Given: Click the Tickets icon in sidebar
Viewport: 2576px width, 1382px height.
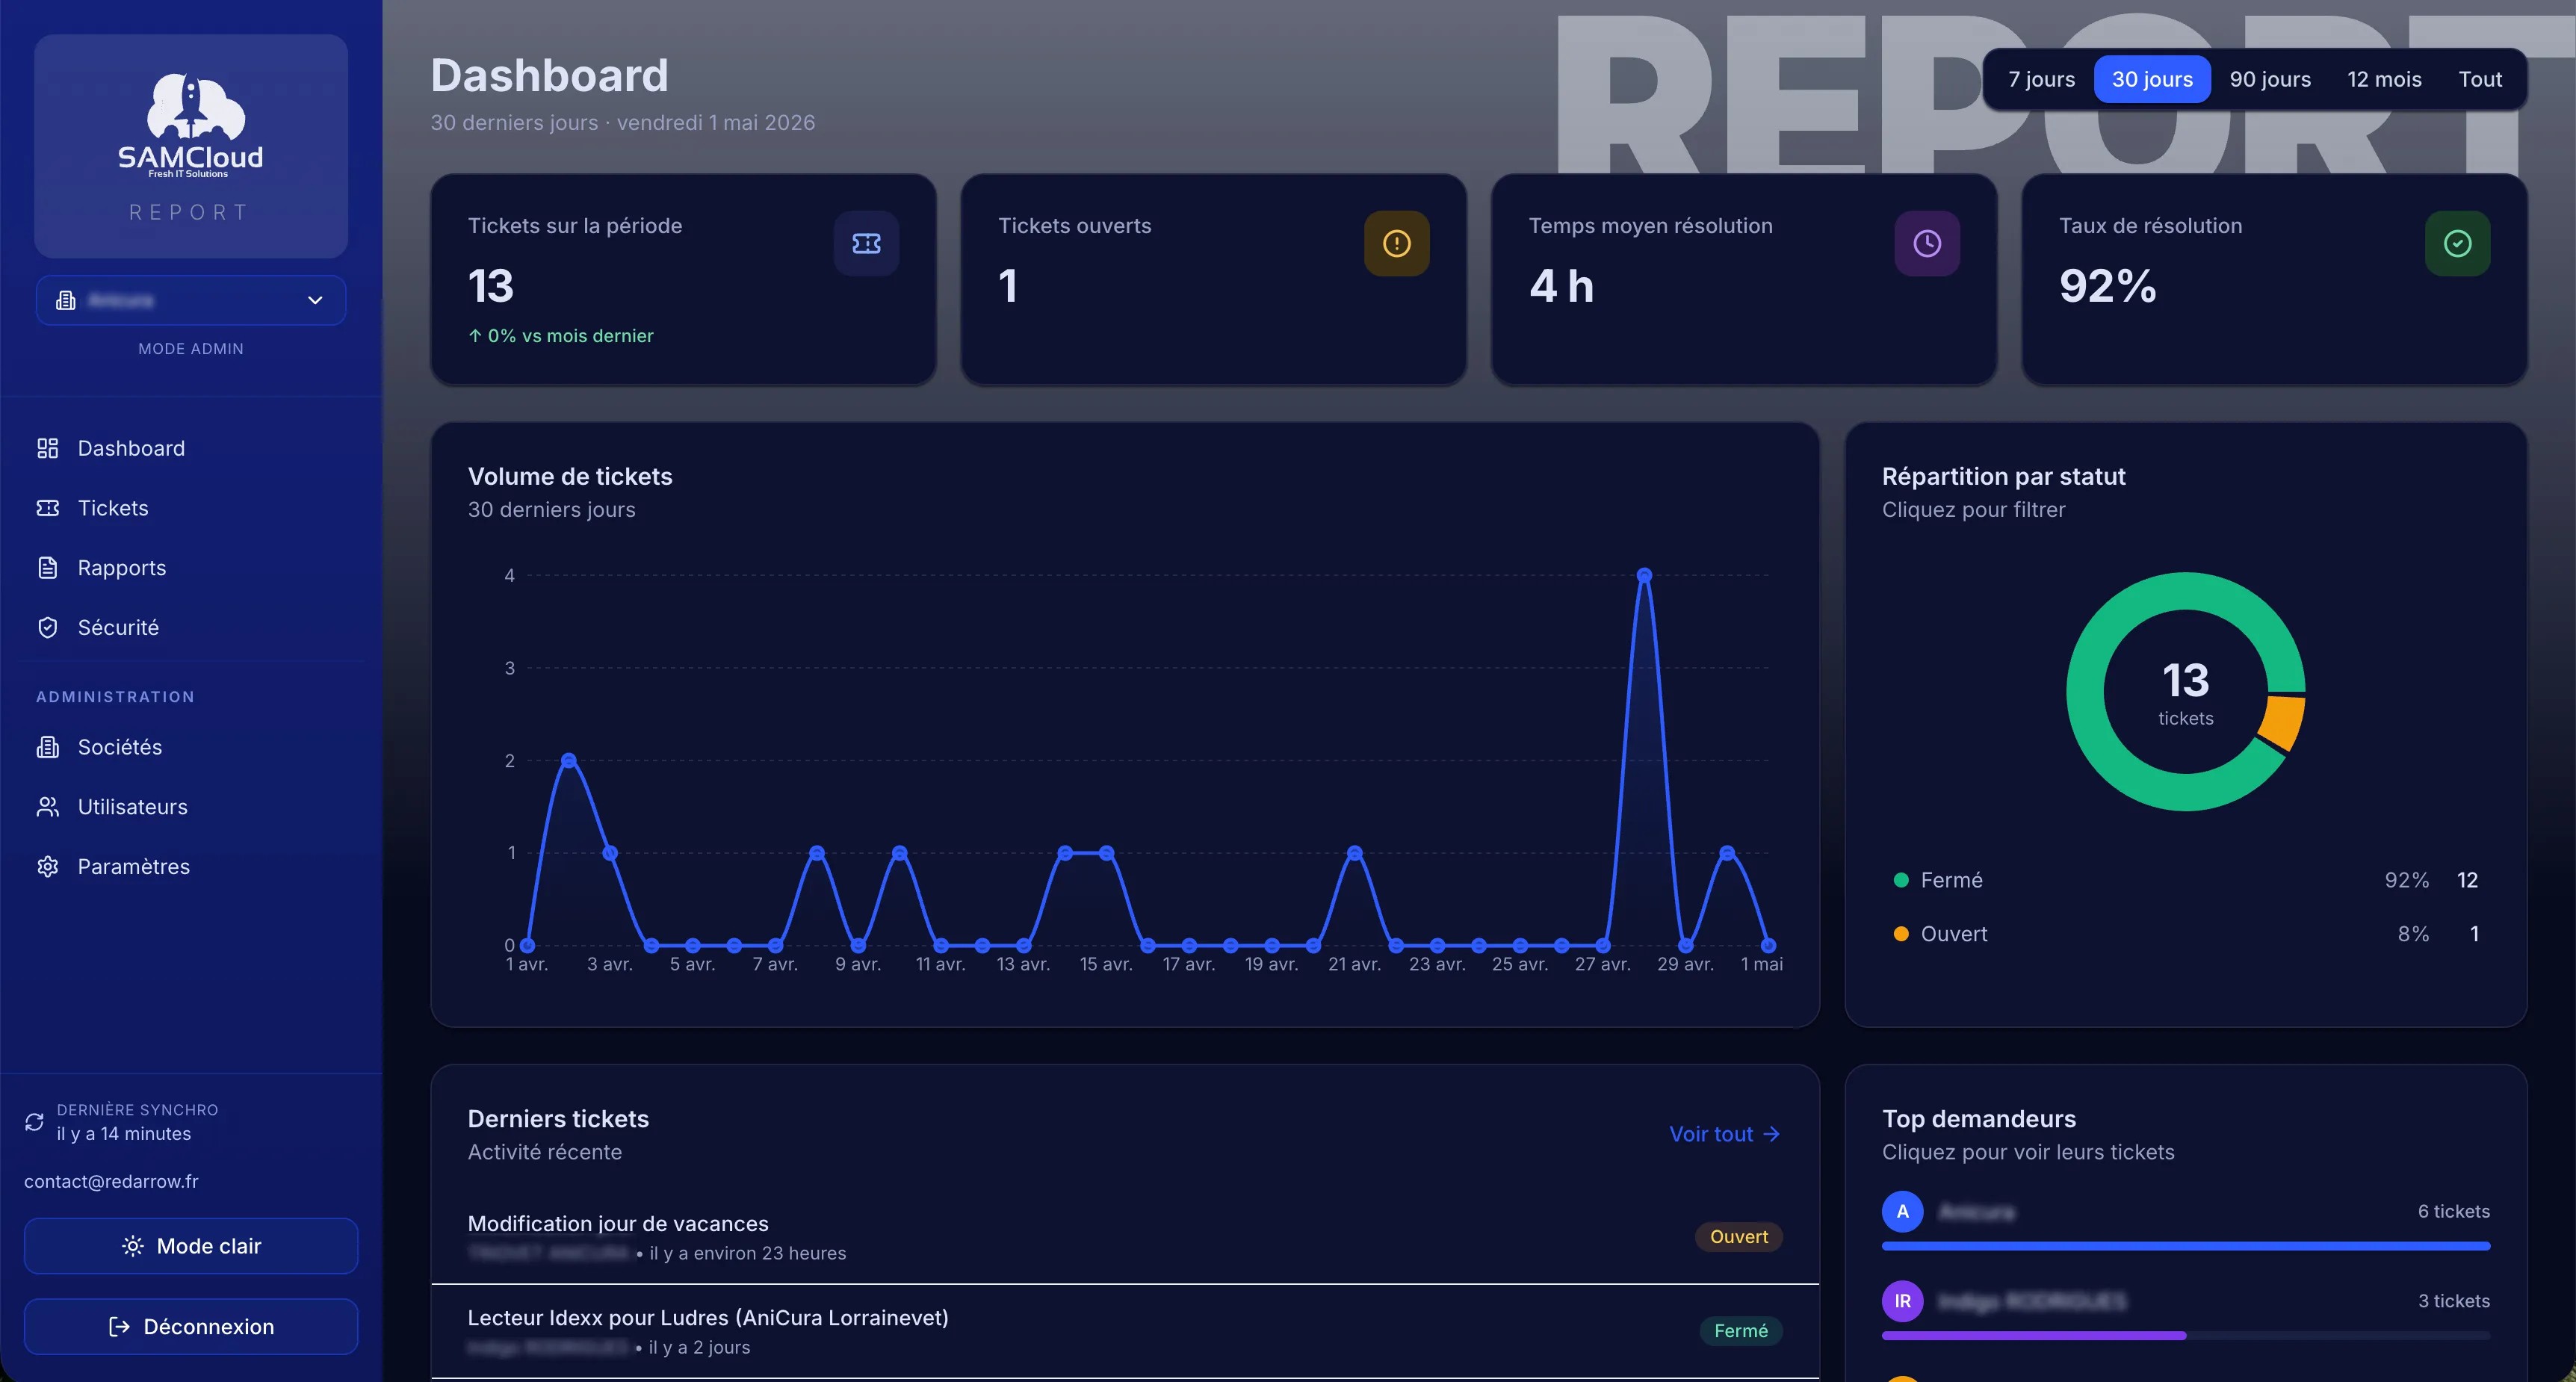Looking at the screenshot, I should [x=47, y=508].
